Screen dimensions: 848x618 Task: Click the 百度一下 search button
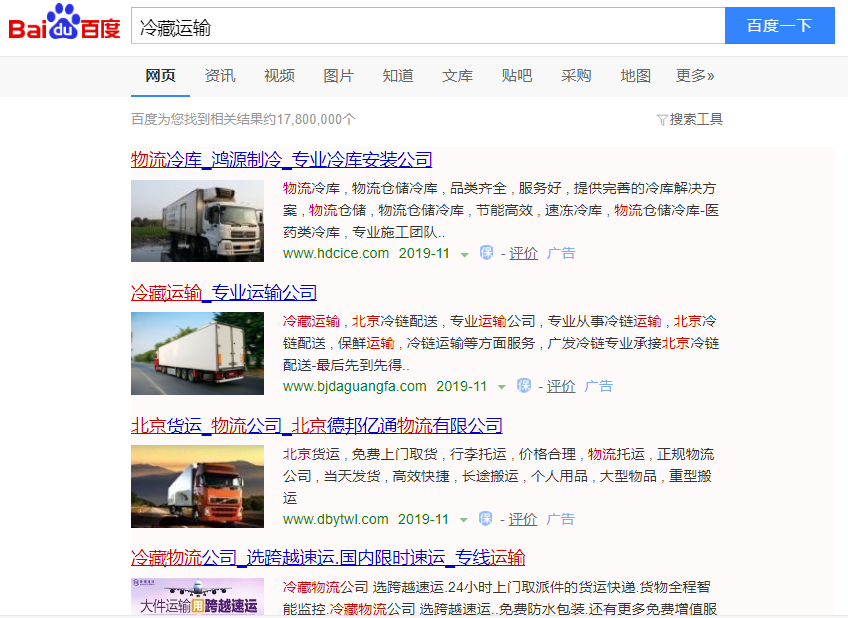(779, 25)
